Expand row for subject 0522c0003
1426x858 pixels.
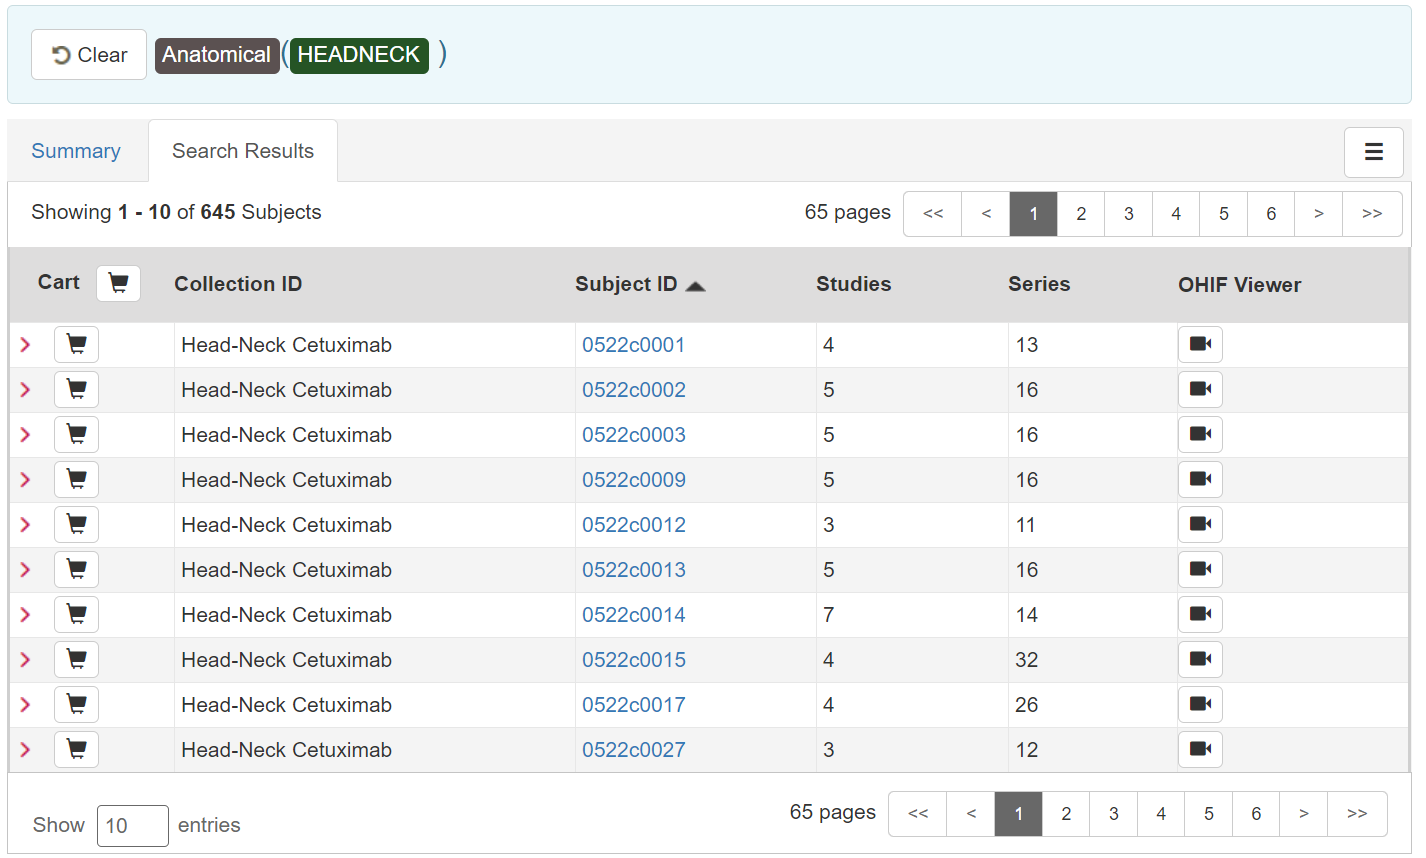26,435
